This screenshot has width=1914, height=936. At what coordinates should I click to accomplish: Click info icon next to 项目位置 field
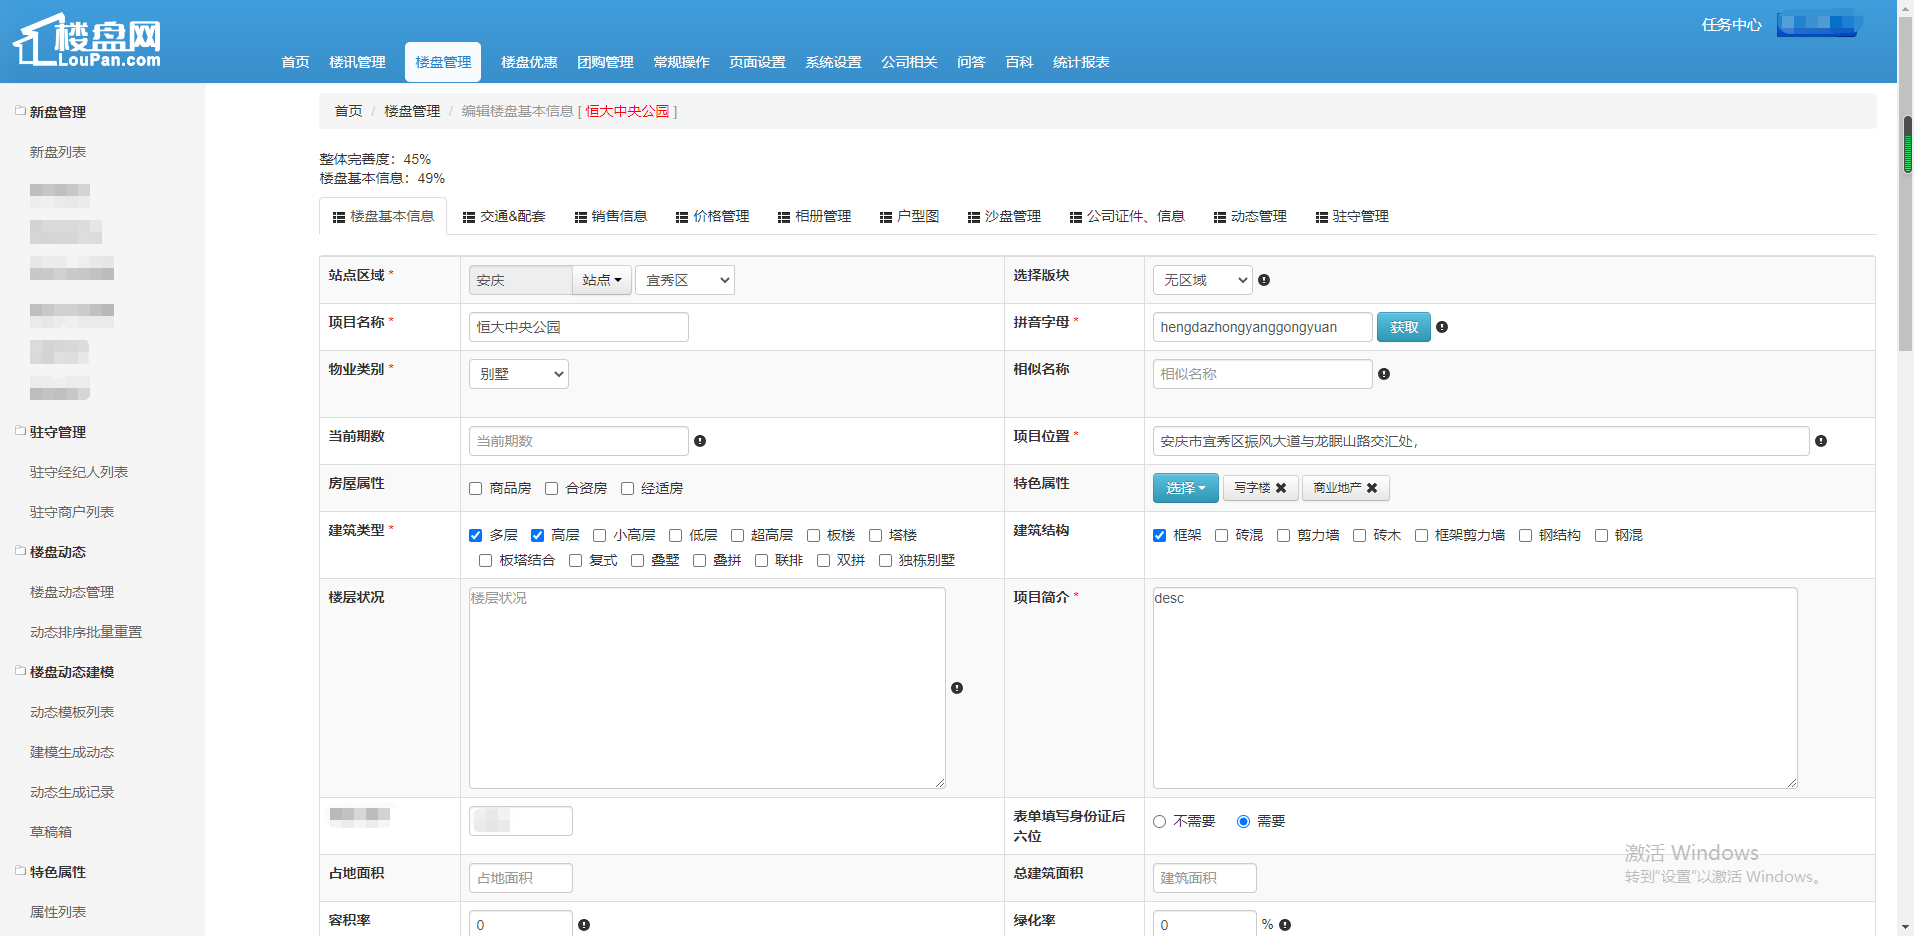pos(1821,441)
